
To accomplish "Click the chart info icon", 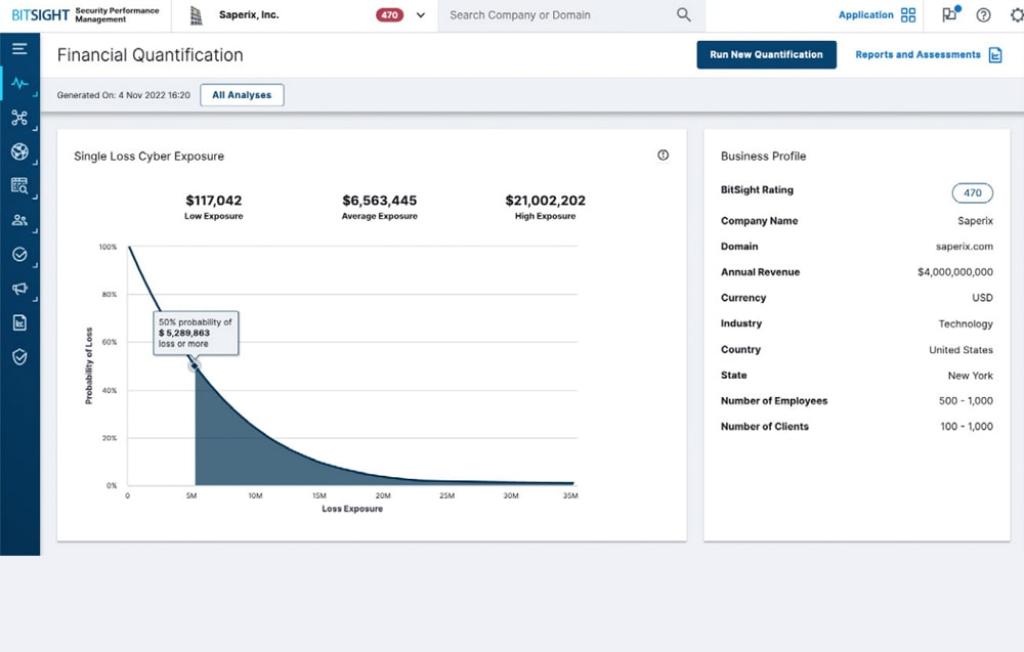I will coord(663,155).
